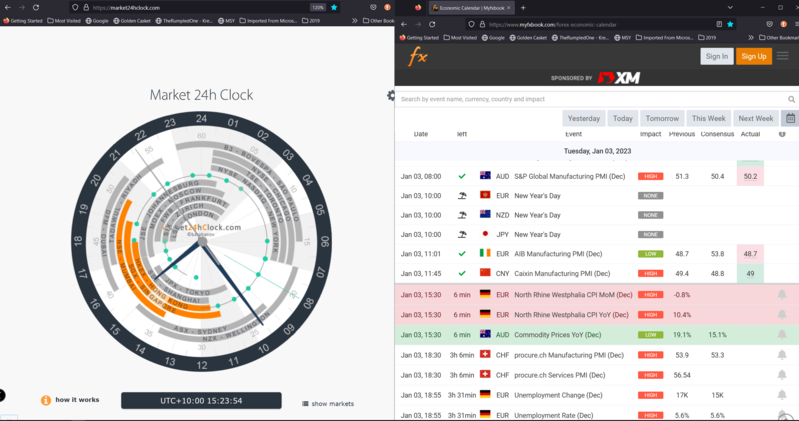
Task: Open Most Visited bookmark folder in left window
Action: point(64,21)
